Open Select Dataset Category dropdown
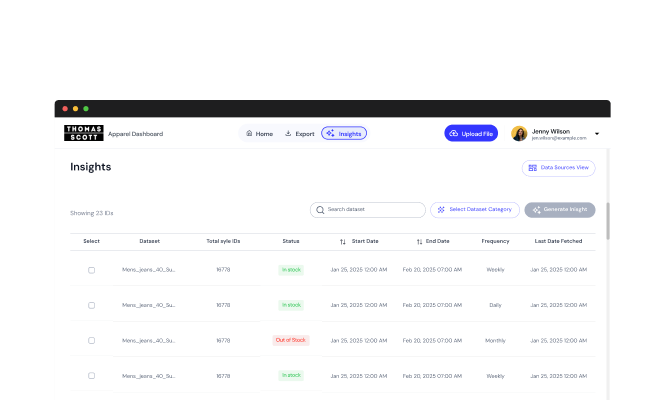This screenshot has width=666, height=400. [474, 210]
